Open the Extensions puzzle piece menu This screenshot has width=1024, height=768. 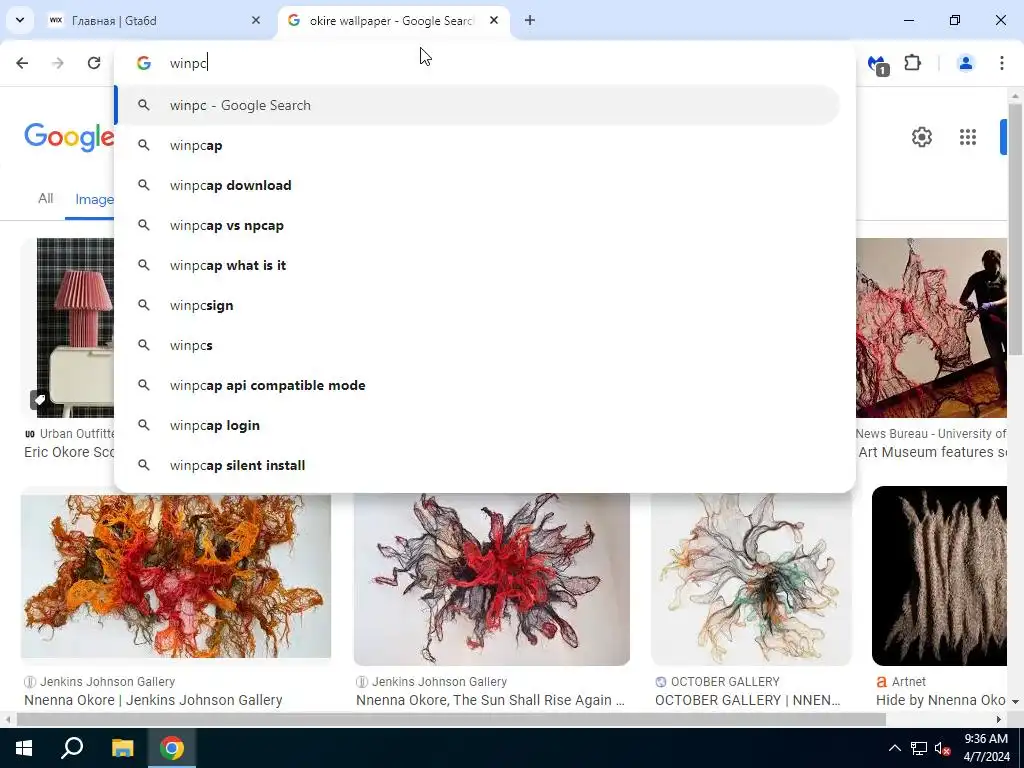(x=912, y=63)
